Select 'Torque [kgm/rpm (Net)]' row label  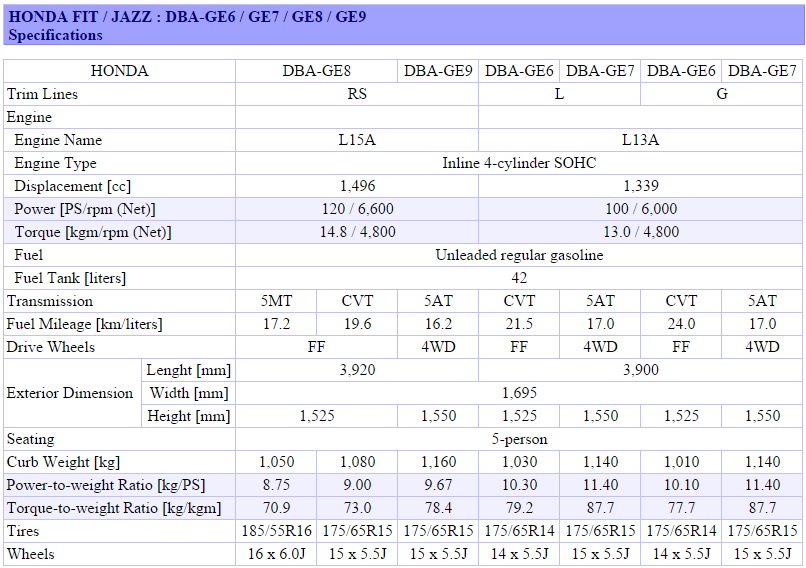point(93,232)
